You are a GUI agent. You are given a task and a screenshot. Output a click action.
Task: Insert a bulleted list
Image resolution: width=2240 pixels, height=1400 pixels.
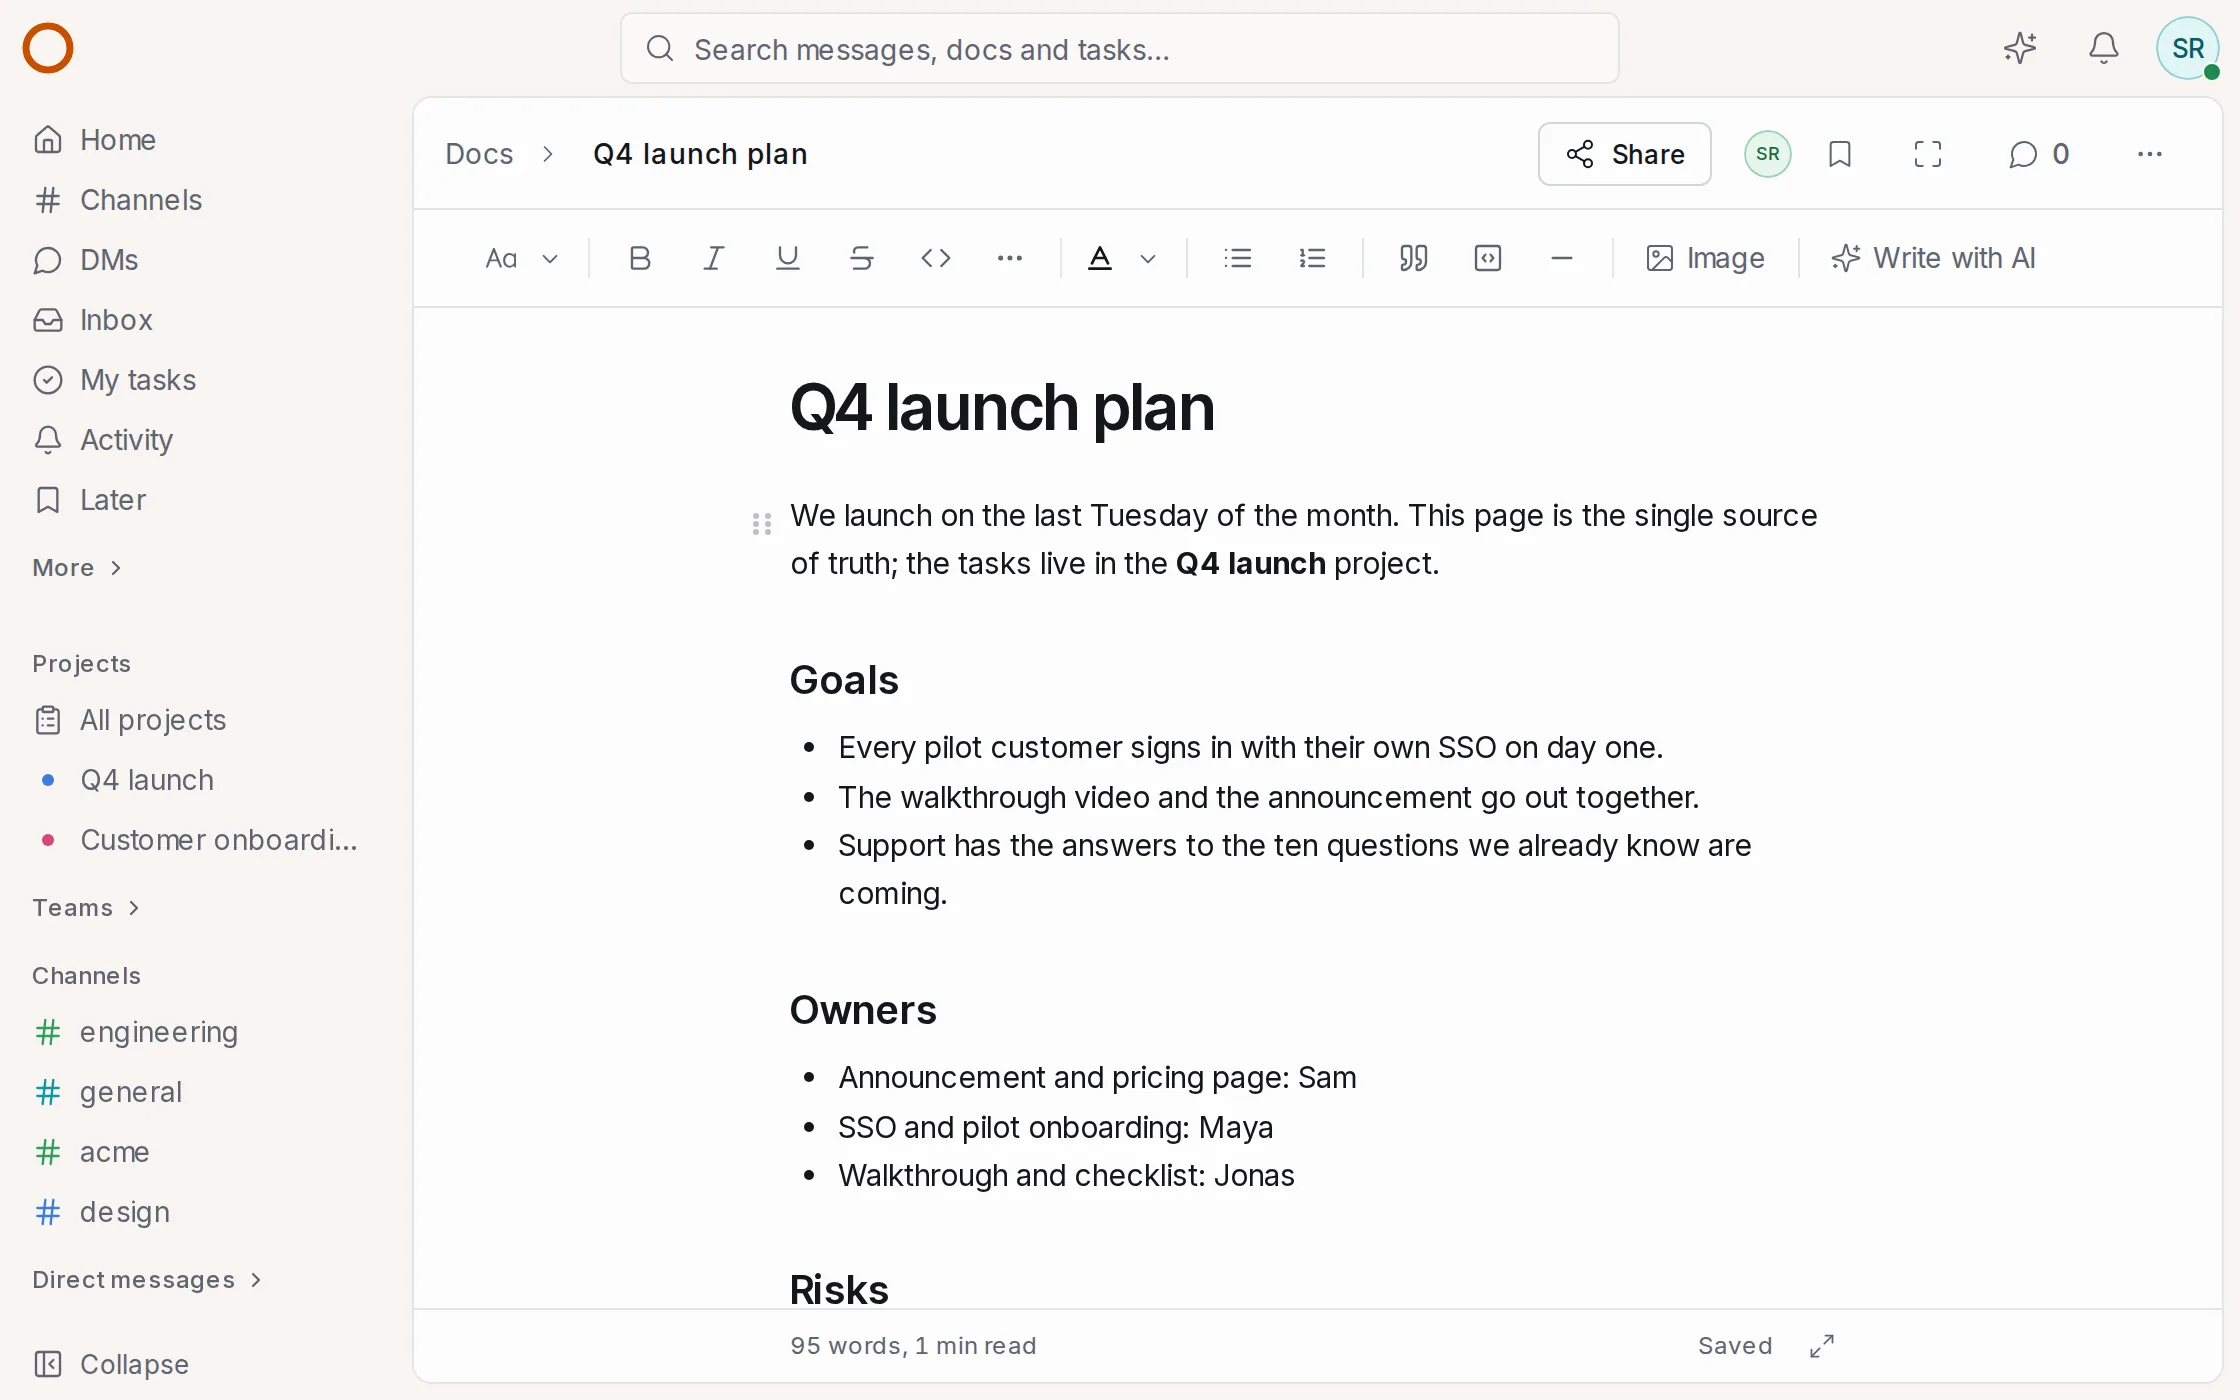pyautogui.click(x=1238, y=258)
